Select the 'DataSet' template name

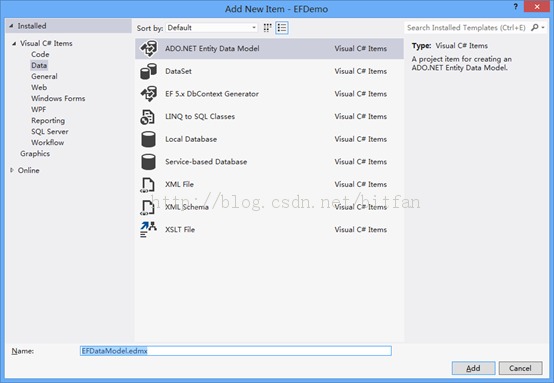[178, 71]
